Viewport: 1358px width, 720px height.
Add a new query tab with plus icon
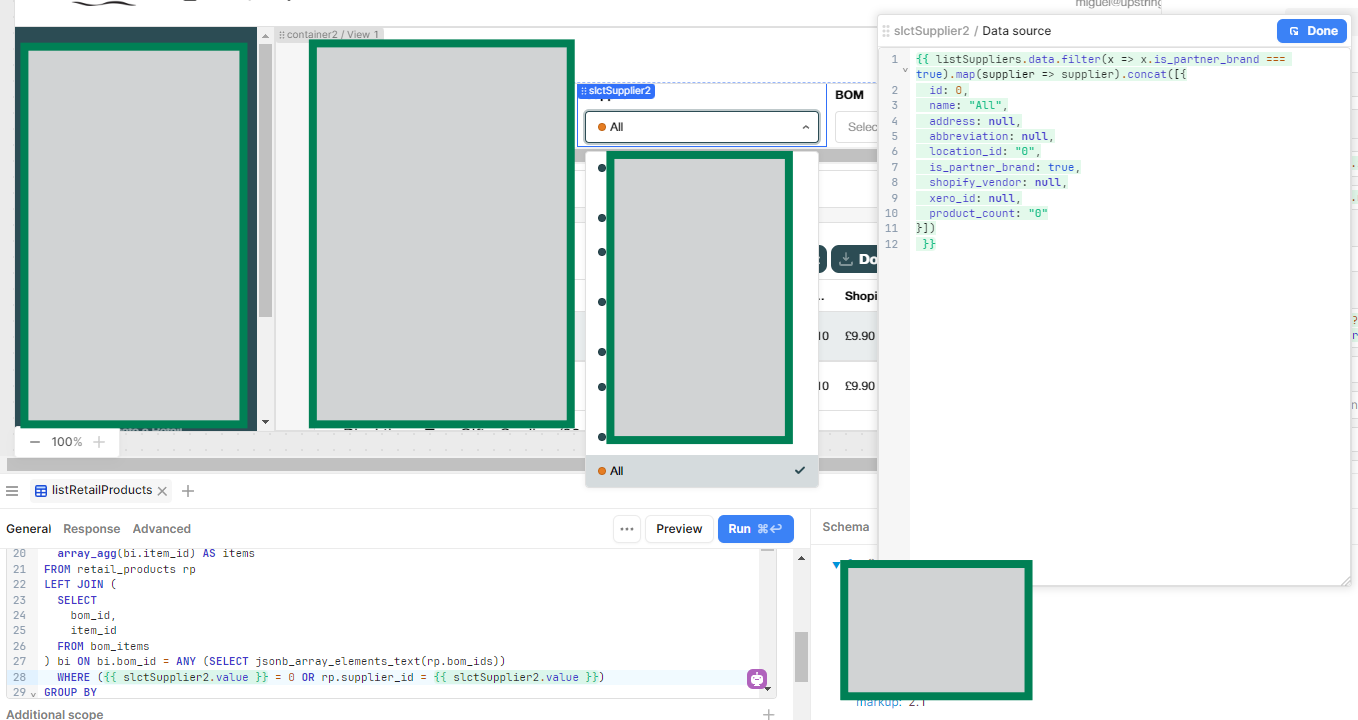click(x=188, y=491)
